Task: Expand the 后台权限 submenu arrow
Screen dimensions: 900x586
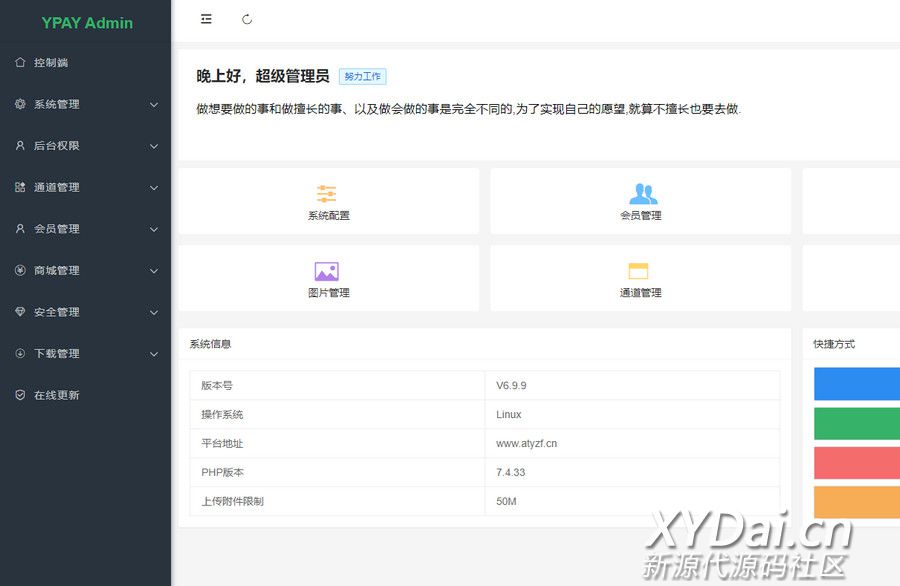Action: (x=154, y=146)
